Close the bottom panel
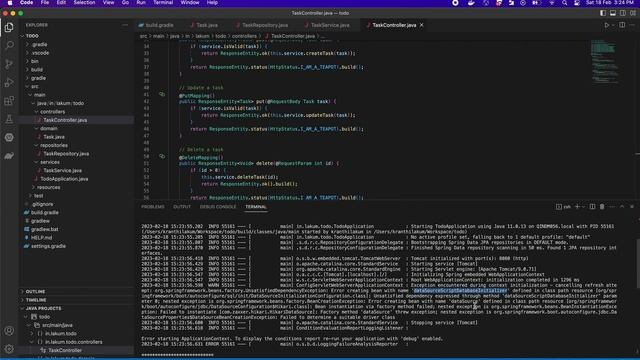This screenshot has height=360, width=640. pyautogui.click(x=632, y=207)
